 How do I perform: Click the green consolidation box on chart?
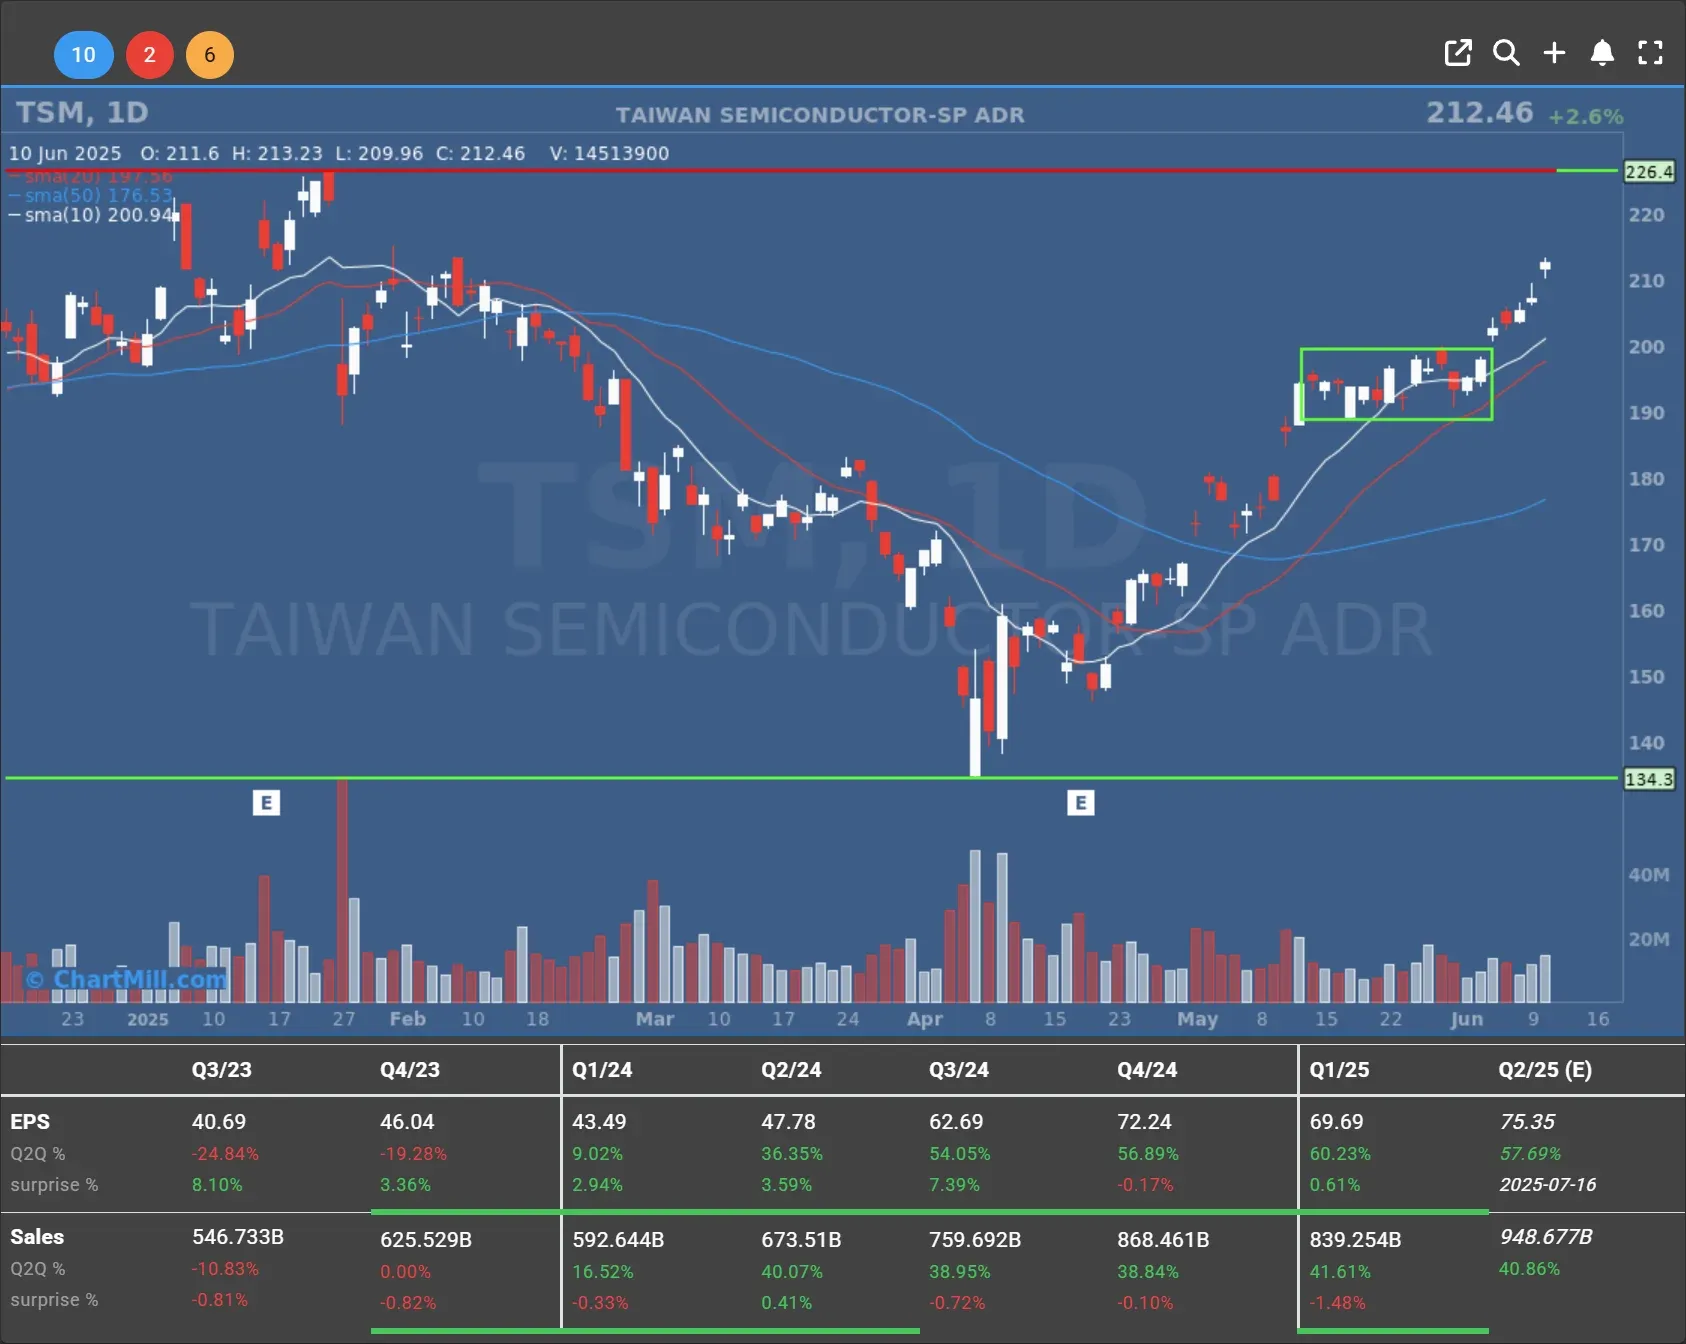click(1396, 384)
